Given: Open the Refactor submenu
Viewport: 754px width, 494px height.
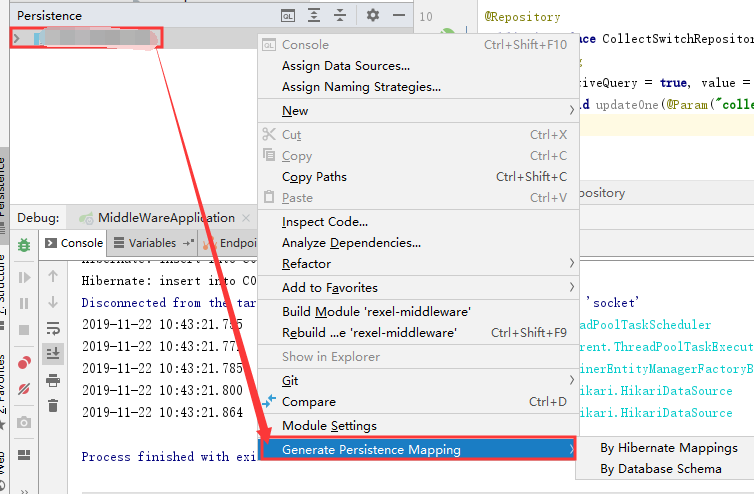Looking at the screenshot, I should 418,264.
